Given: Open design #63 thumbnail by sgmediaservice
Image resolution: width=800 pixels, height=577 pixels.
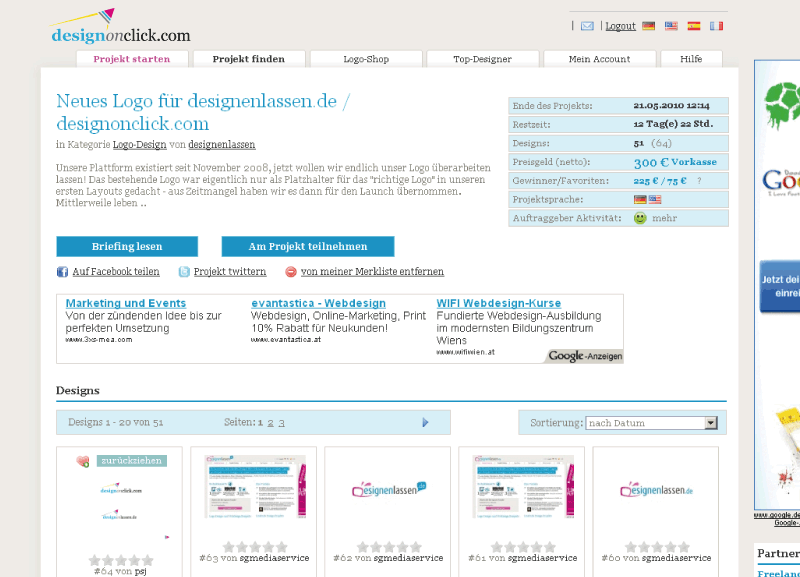Looking at the screenshot, I should click(x=255, y=487).
